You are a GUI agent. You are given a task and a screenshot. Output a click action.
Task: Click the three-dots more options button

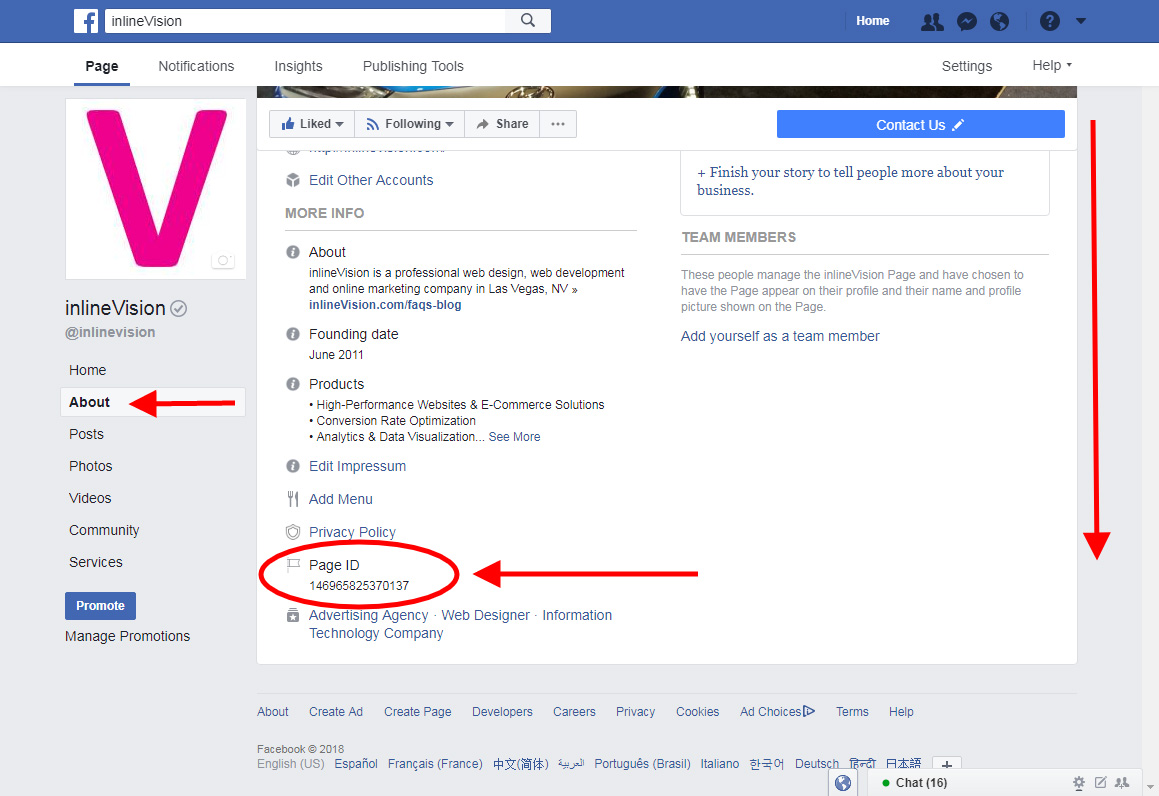558,124
